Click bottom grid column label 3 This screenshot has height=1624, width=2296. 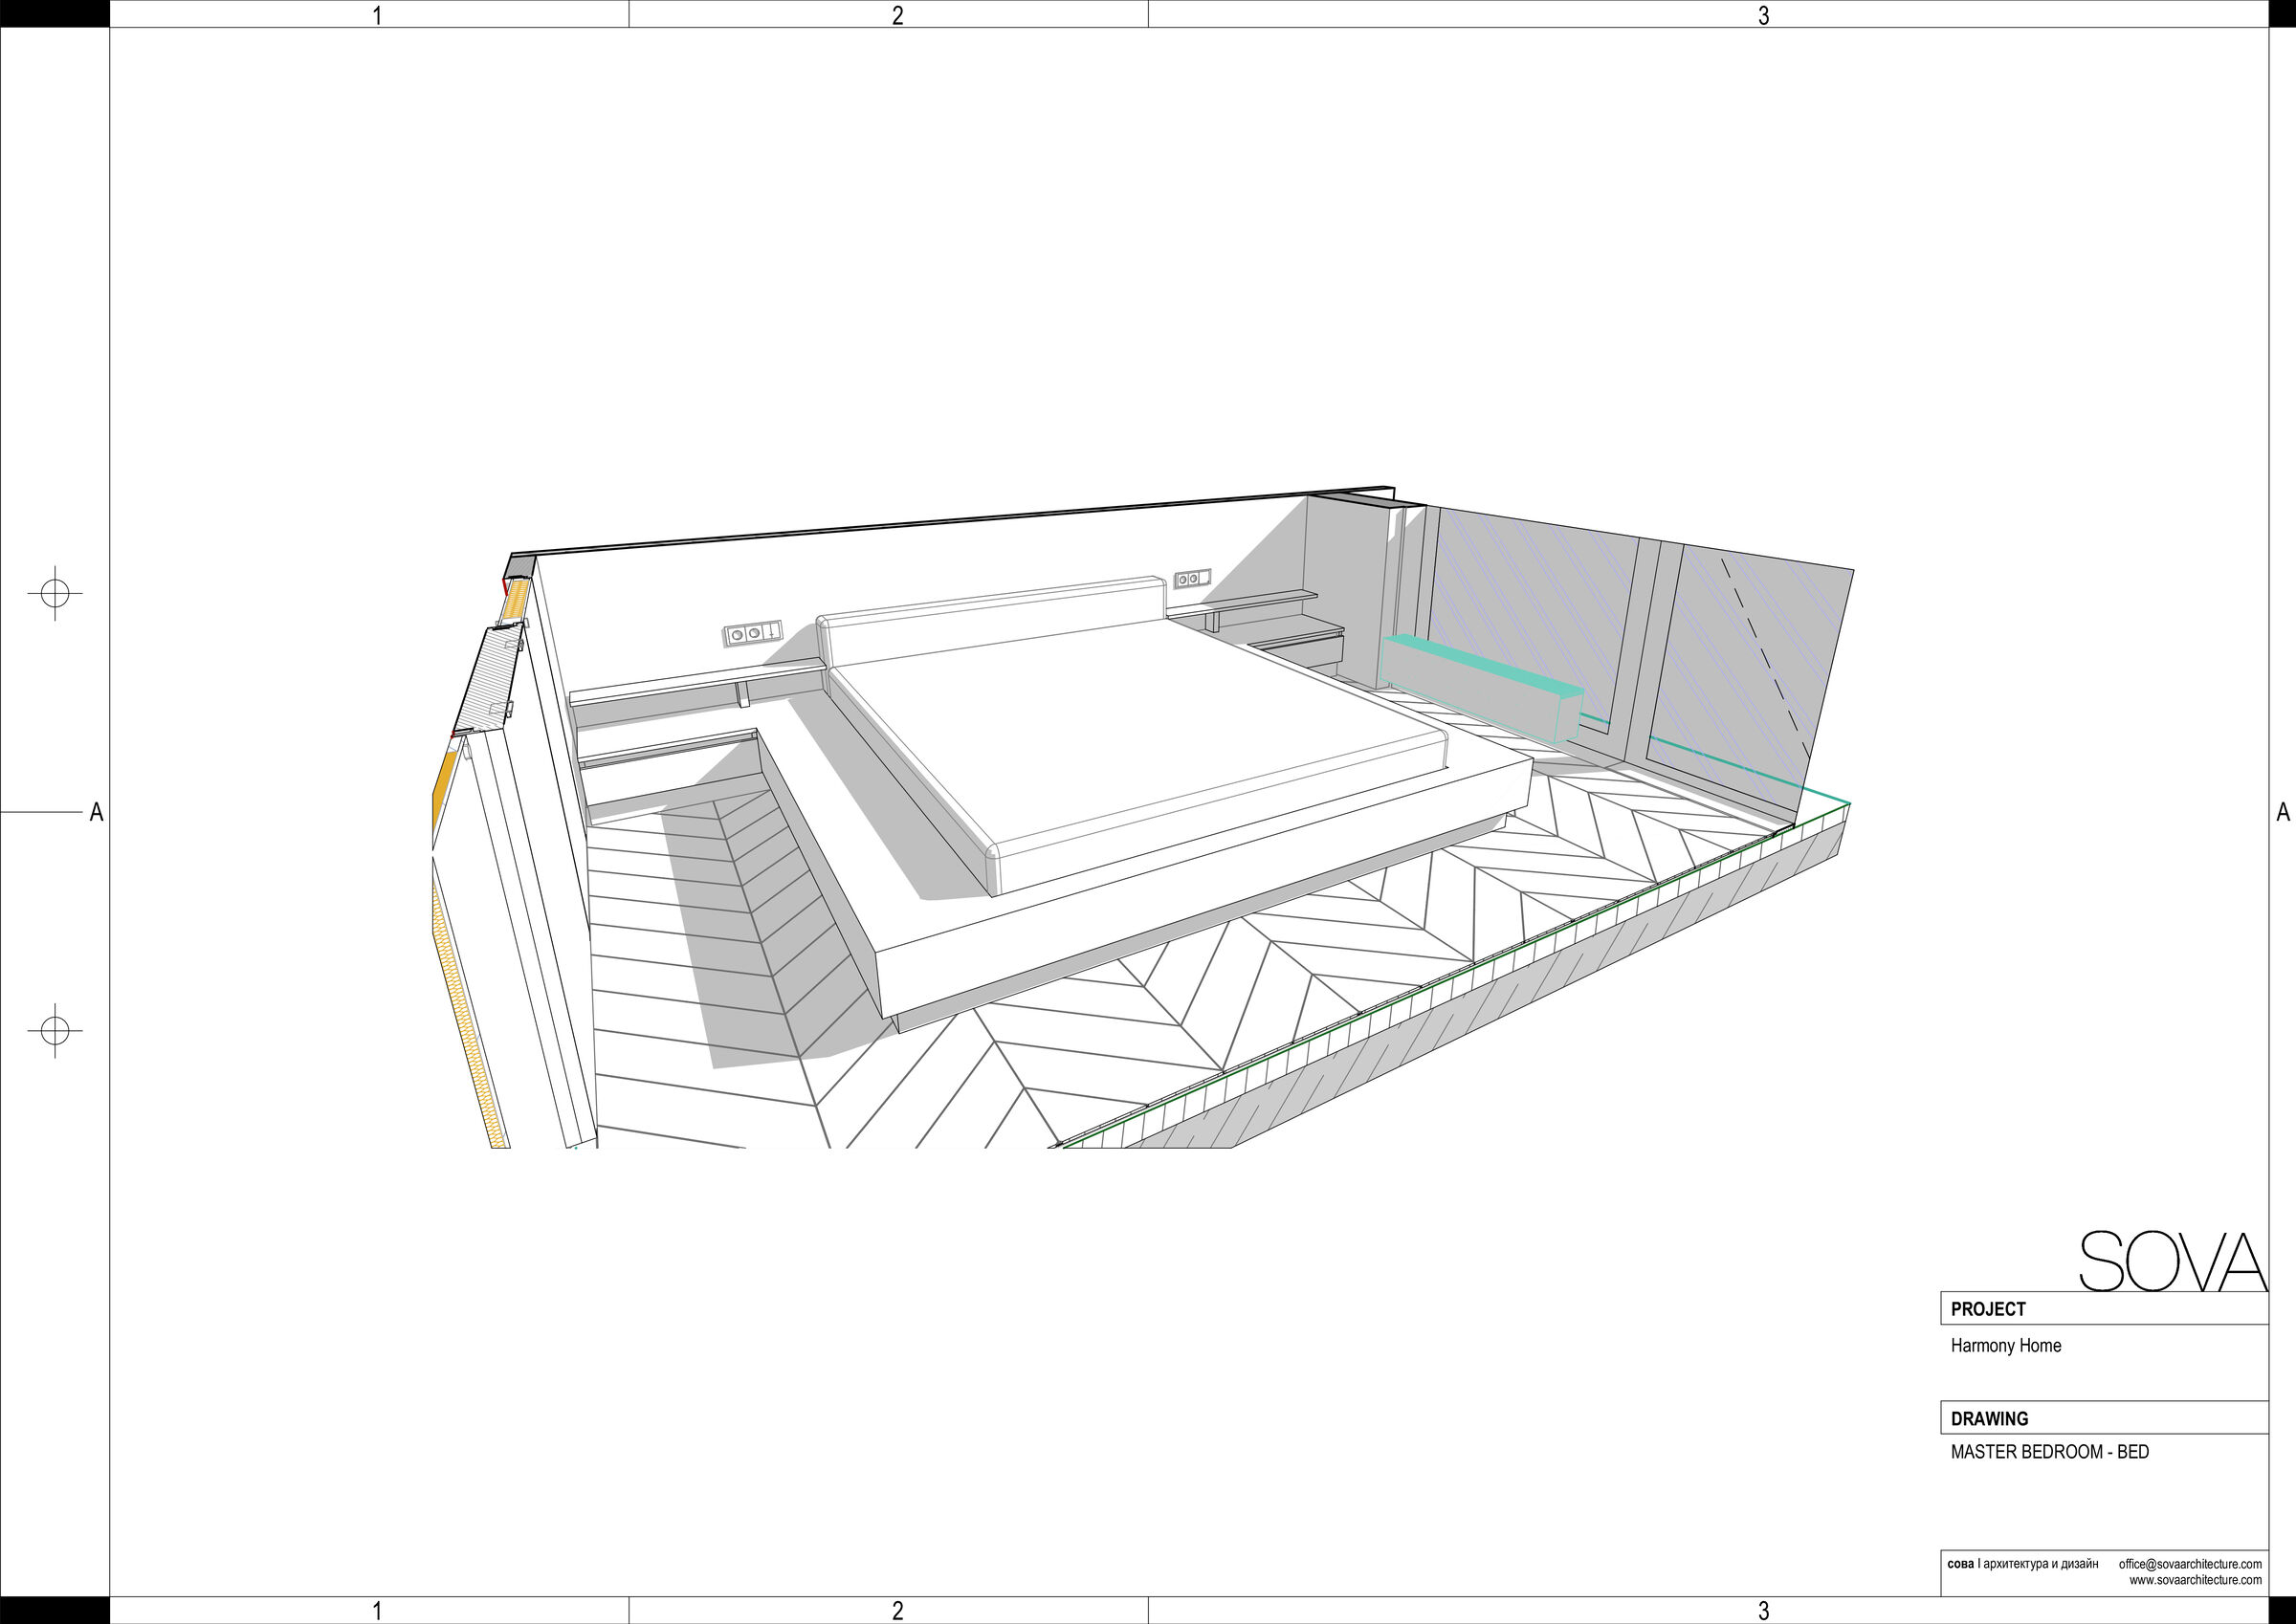1764,1611
